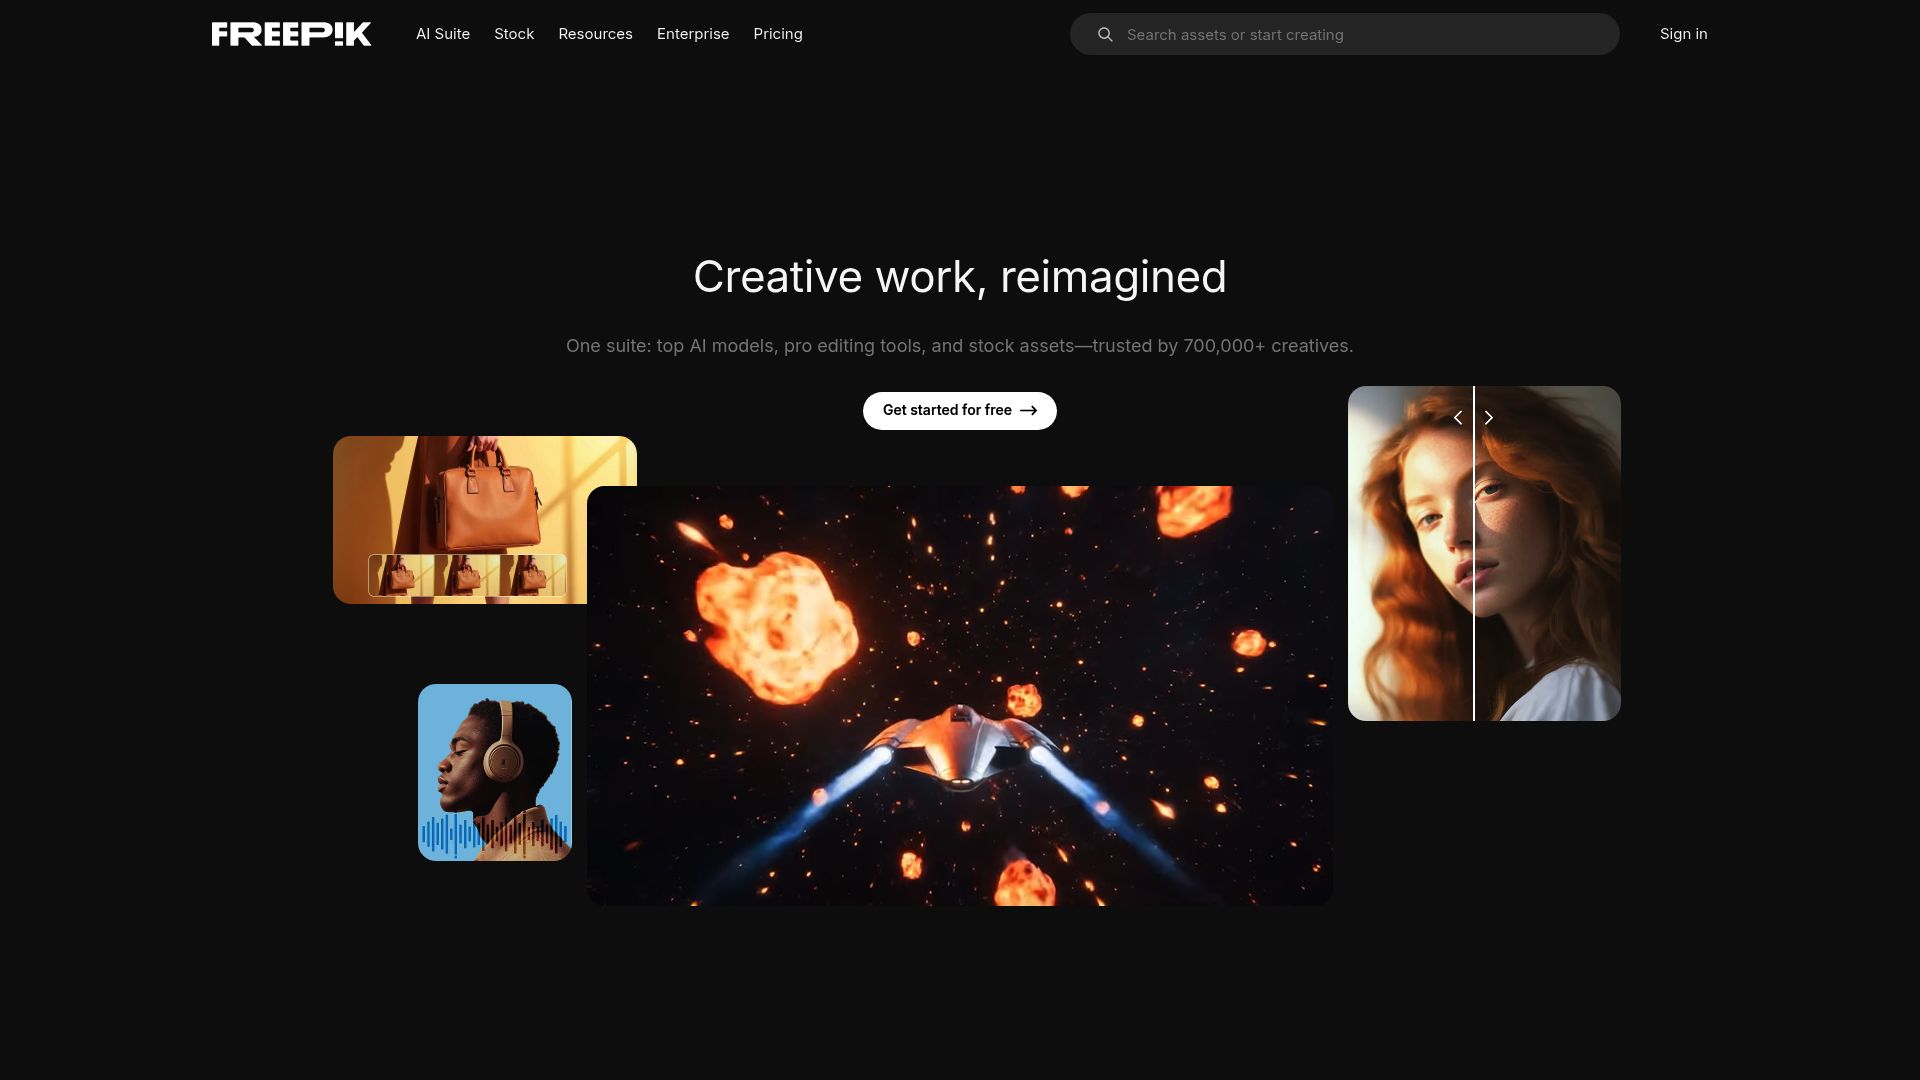Click the left chevron on the portrait comparison

[1458, 418]
